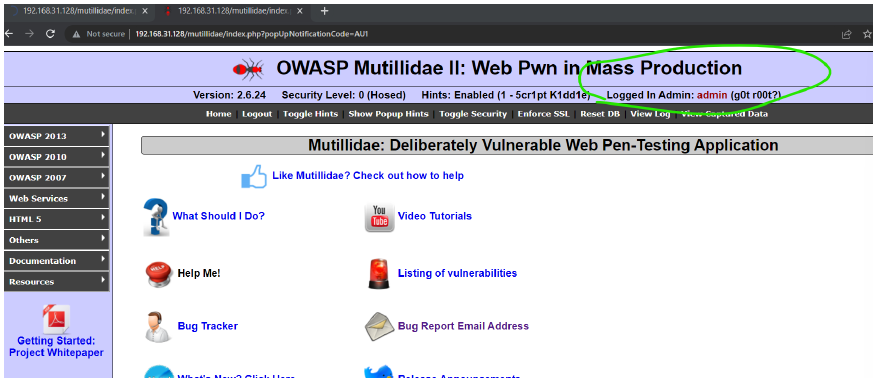Open Listing of vulnerabilities link
Screen dimensions: 877x382
(458, 273)
